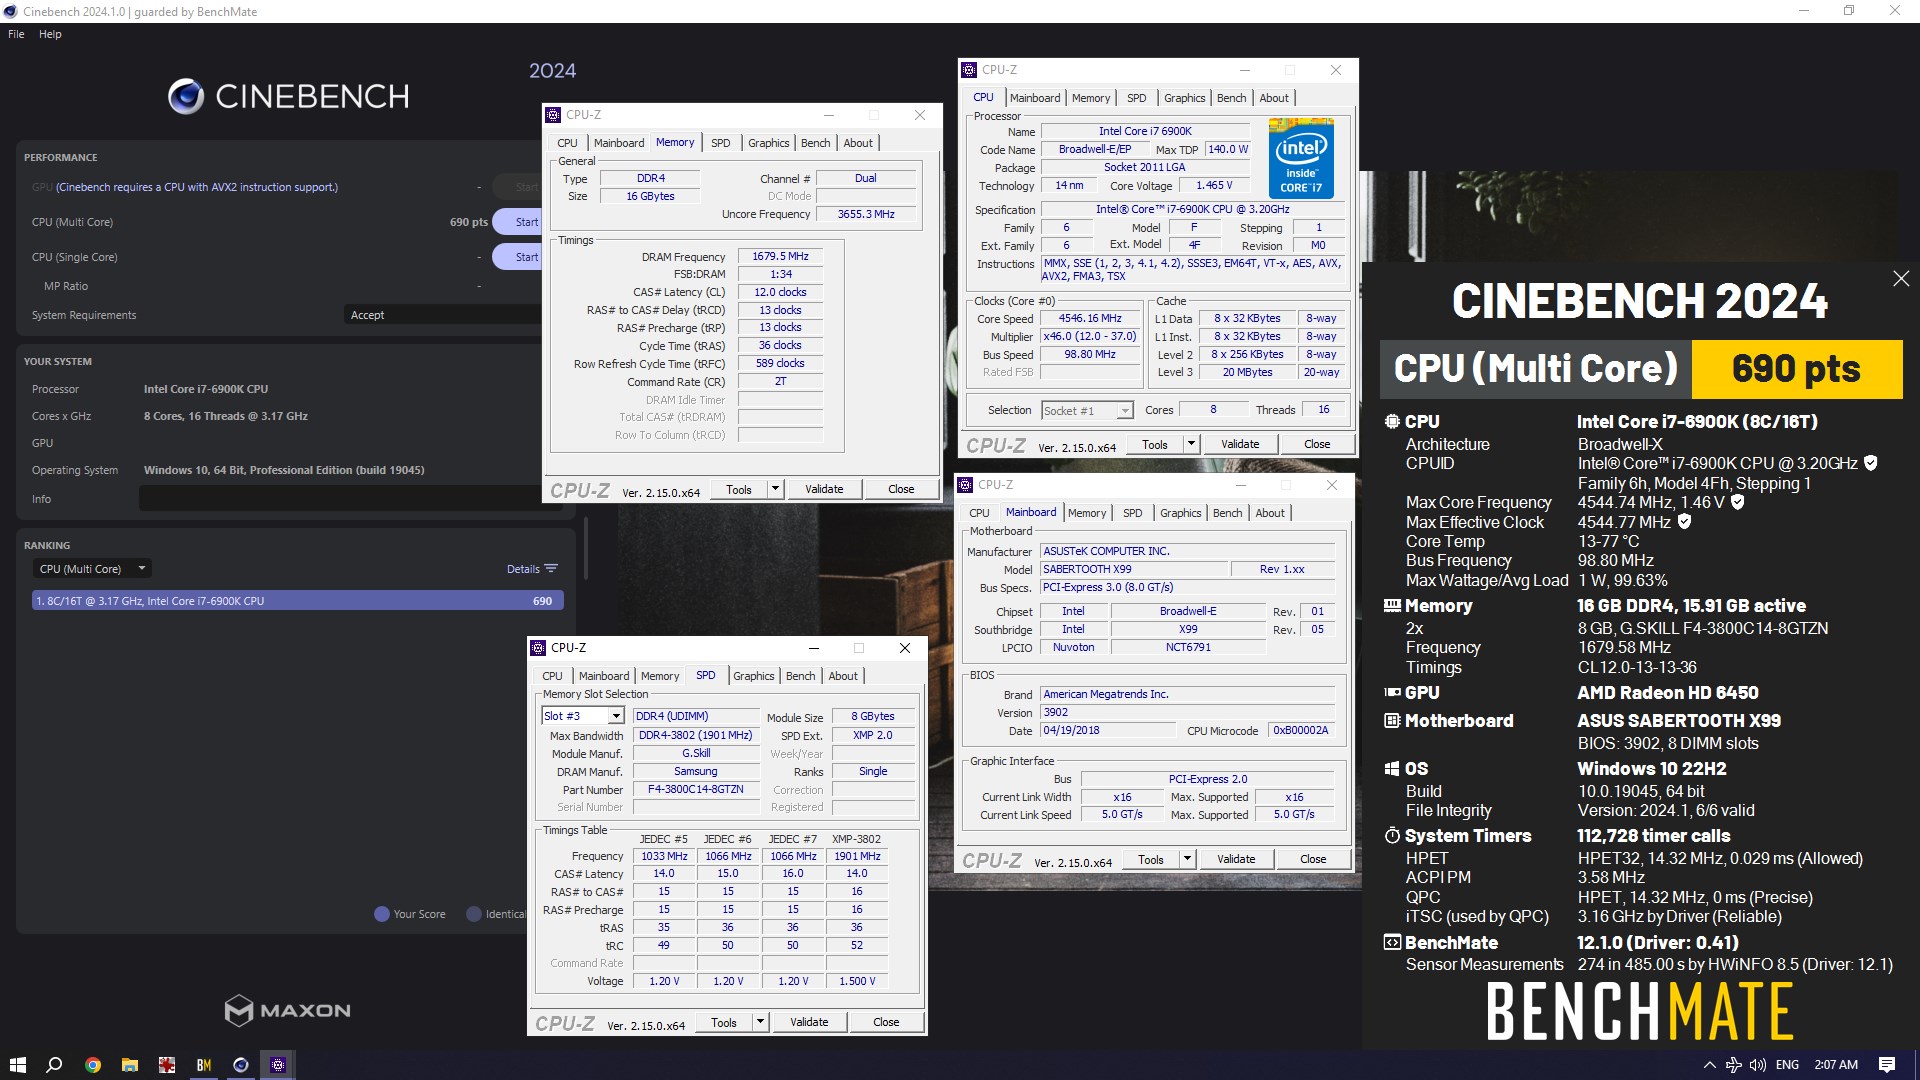Image resolution: width=1920 pixels, height=1080 pixels.
Task: Open File Explorer from the taskbar
Action: [130, 1065]
